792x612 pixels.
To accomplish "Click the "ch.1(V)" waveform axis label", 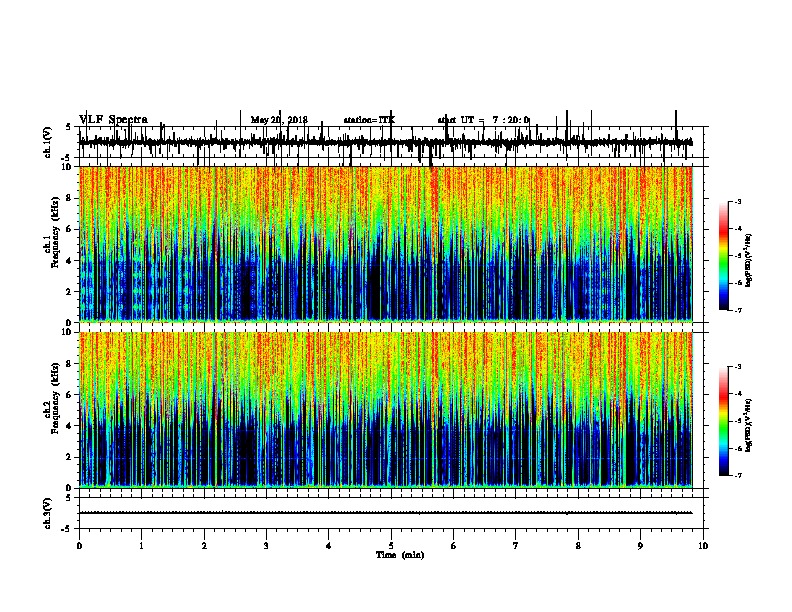I will pyautogui.click(x=48, y=142).
